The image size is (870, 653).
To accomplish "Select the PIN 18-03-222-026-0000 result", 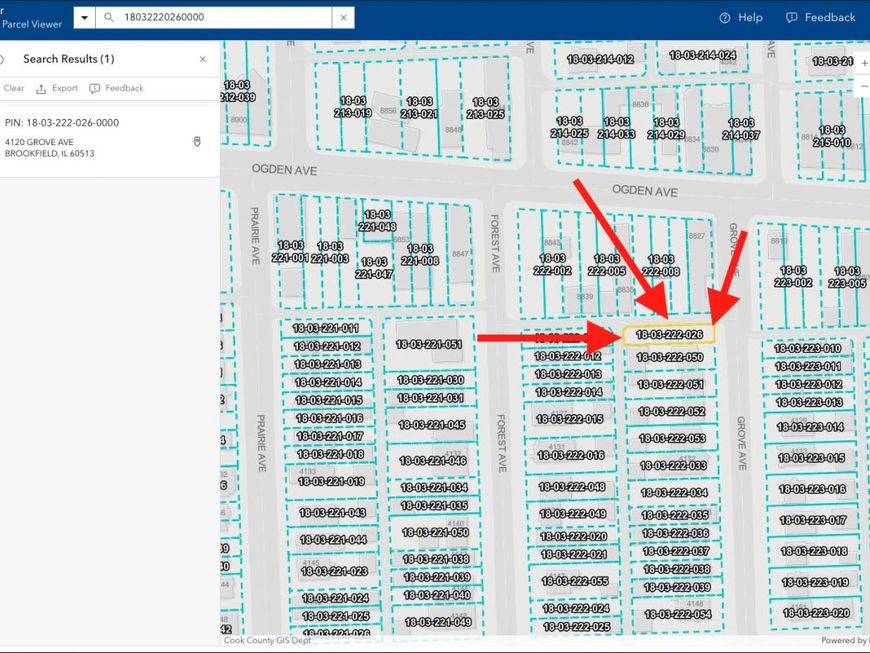I will coord(62,123).
